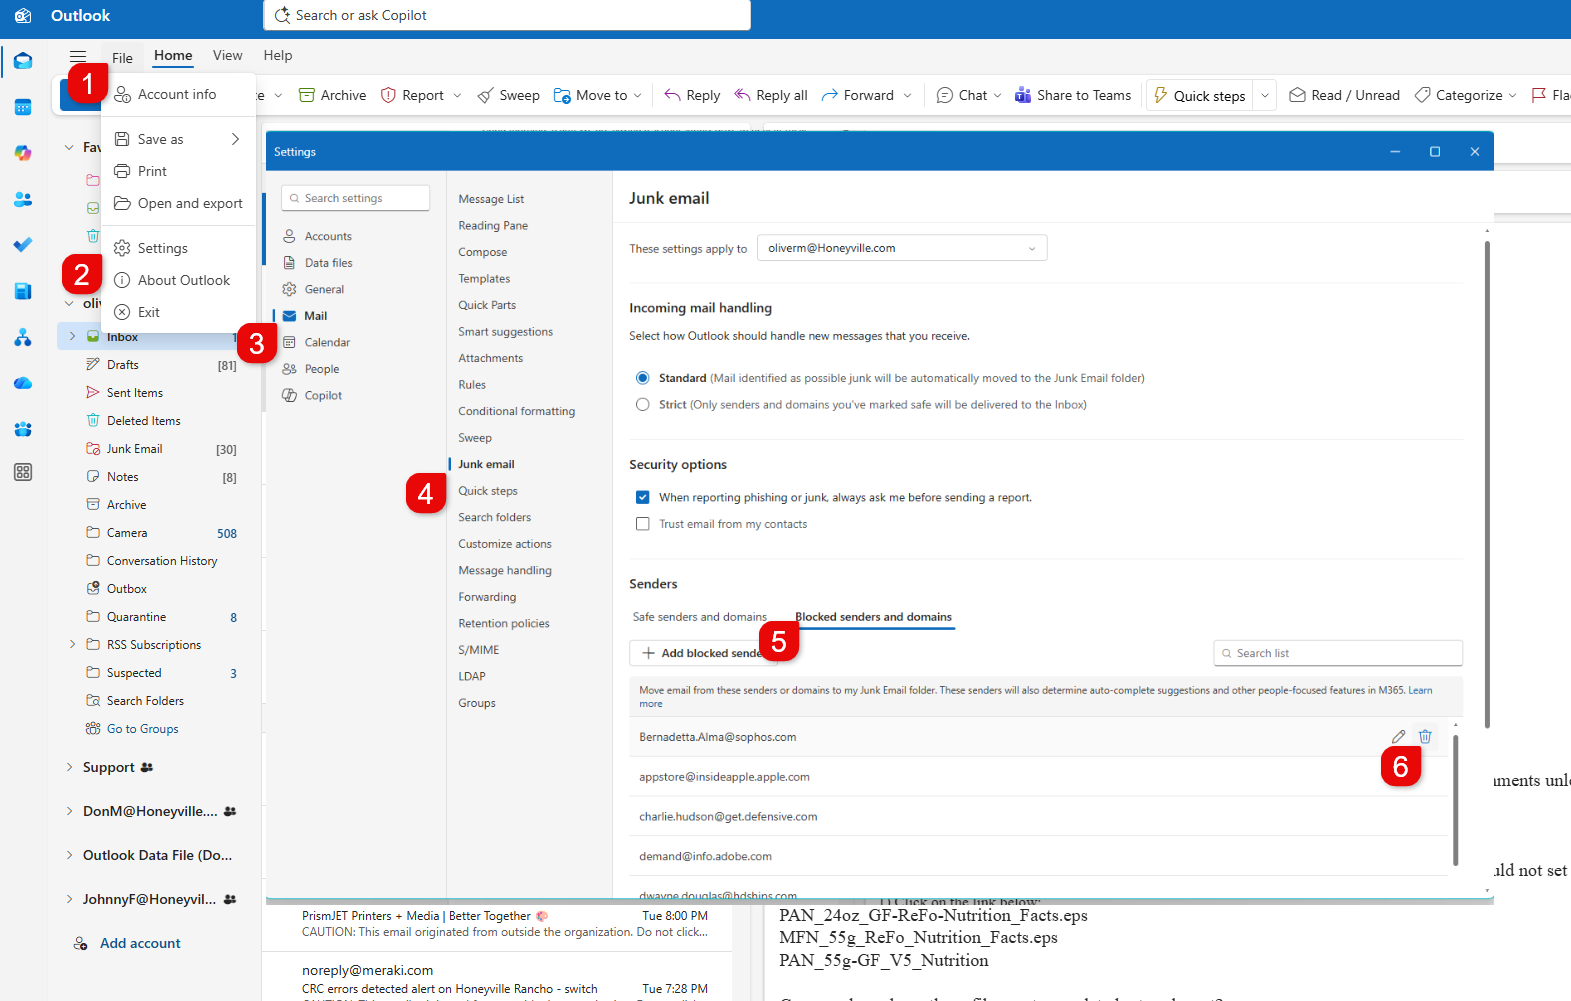Click the Reply arrow button
Viewport: 1571px width, 1001px height.
(692, 95)
